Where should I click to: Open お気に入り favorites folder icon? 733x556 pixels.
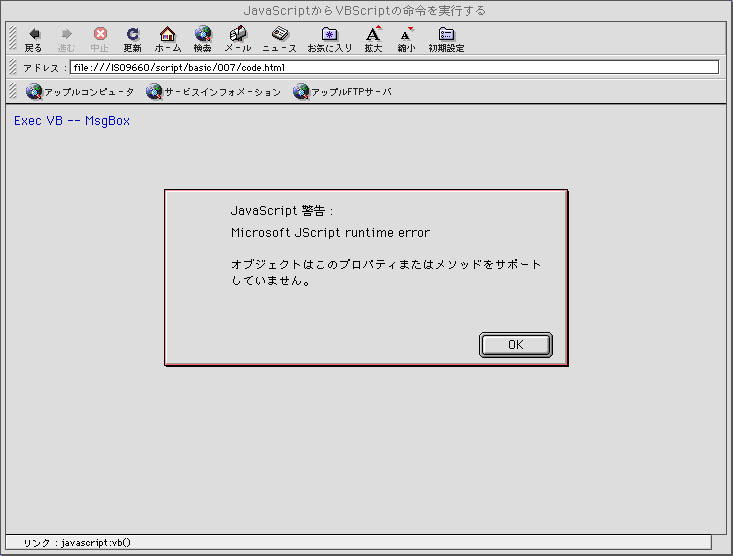pyautogui.click(x=330, y=39)
